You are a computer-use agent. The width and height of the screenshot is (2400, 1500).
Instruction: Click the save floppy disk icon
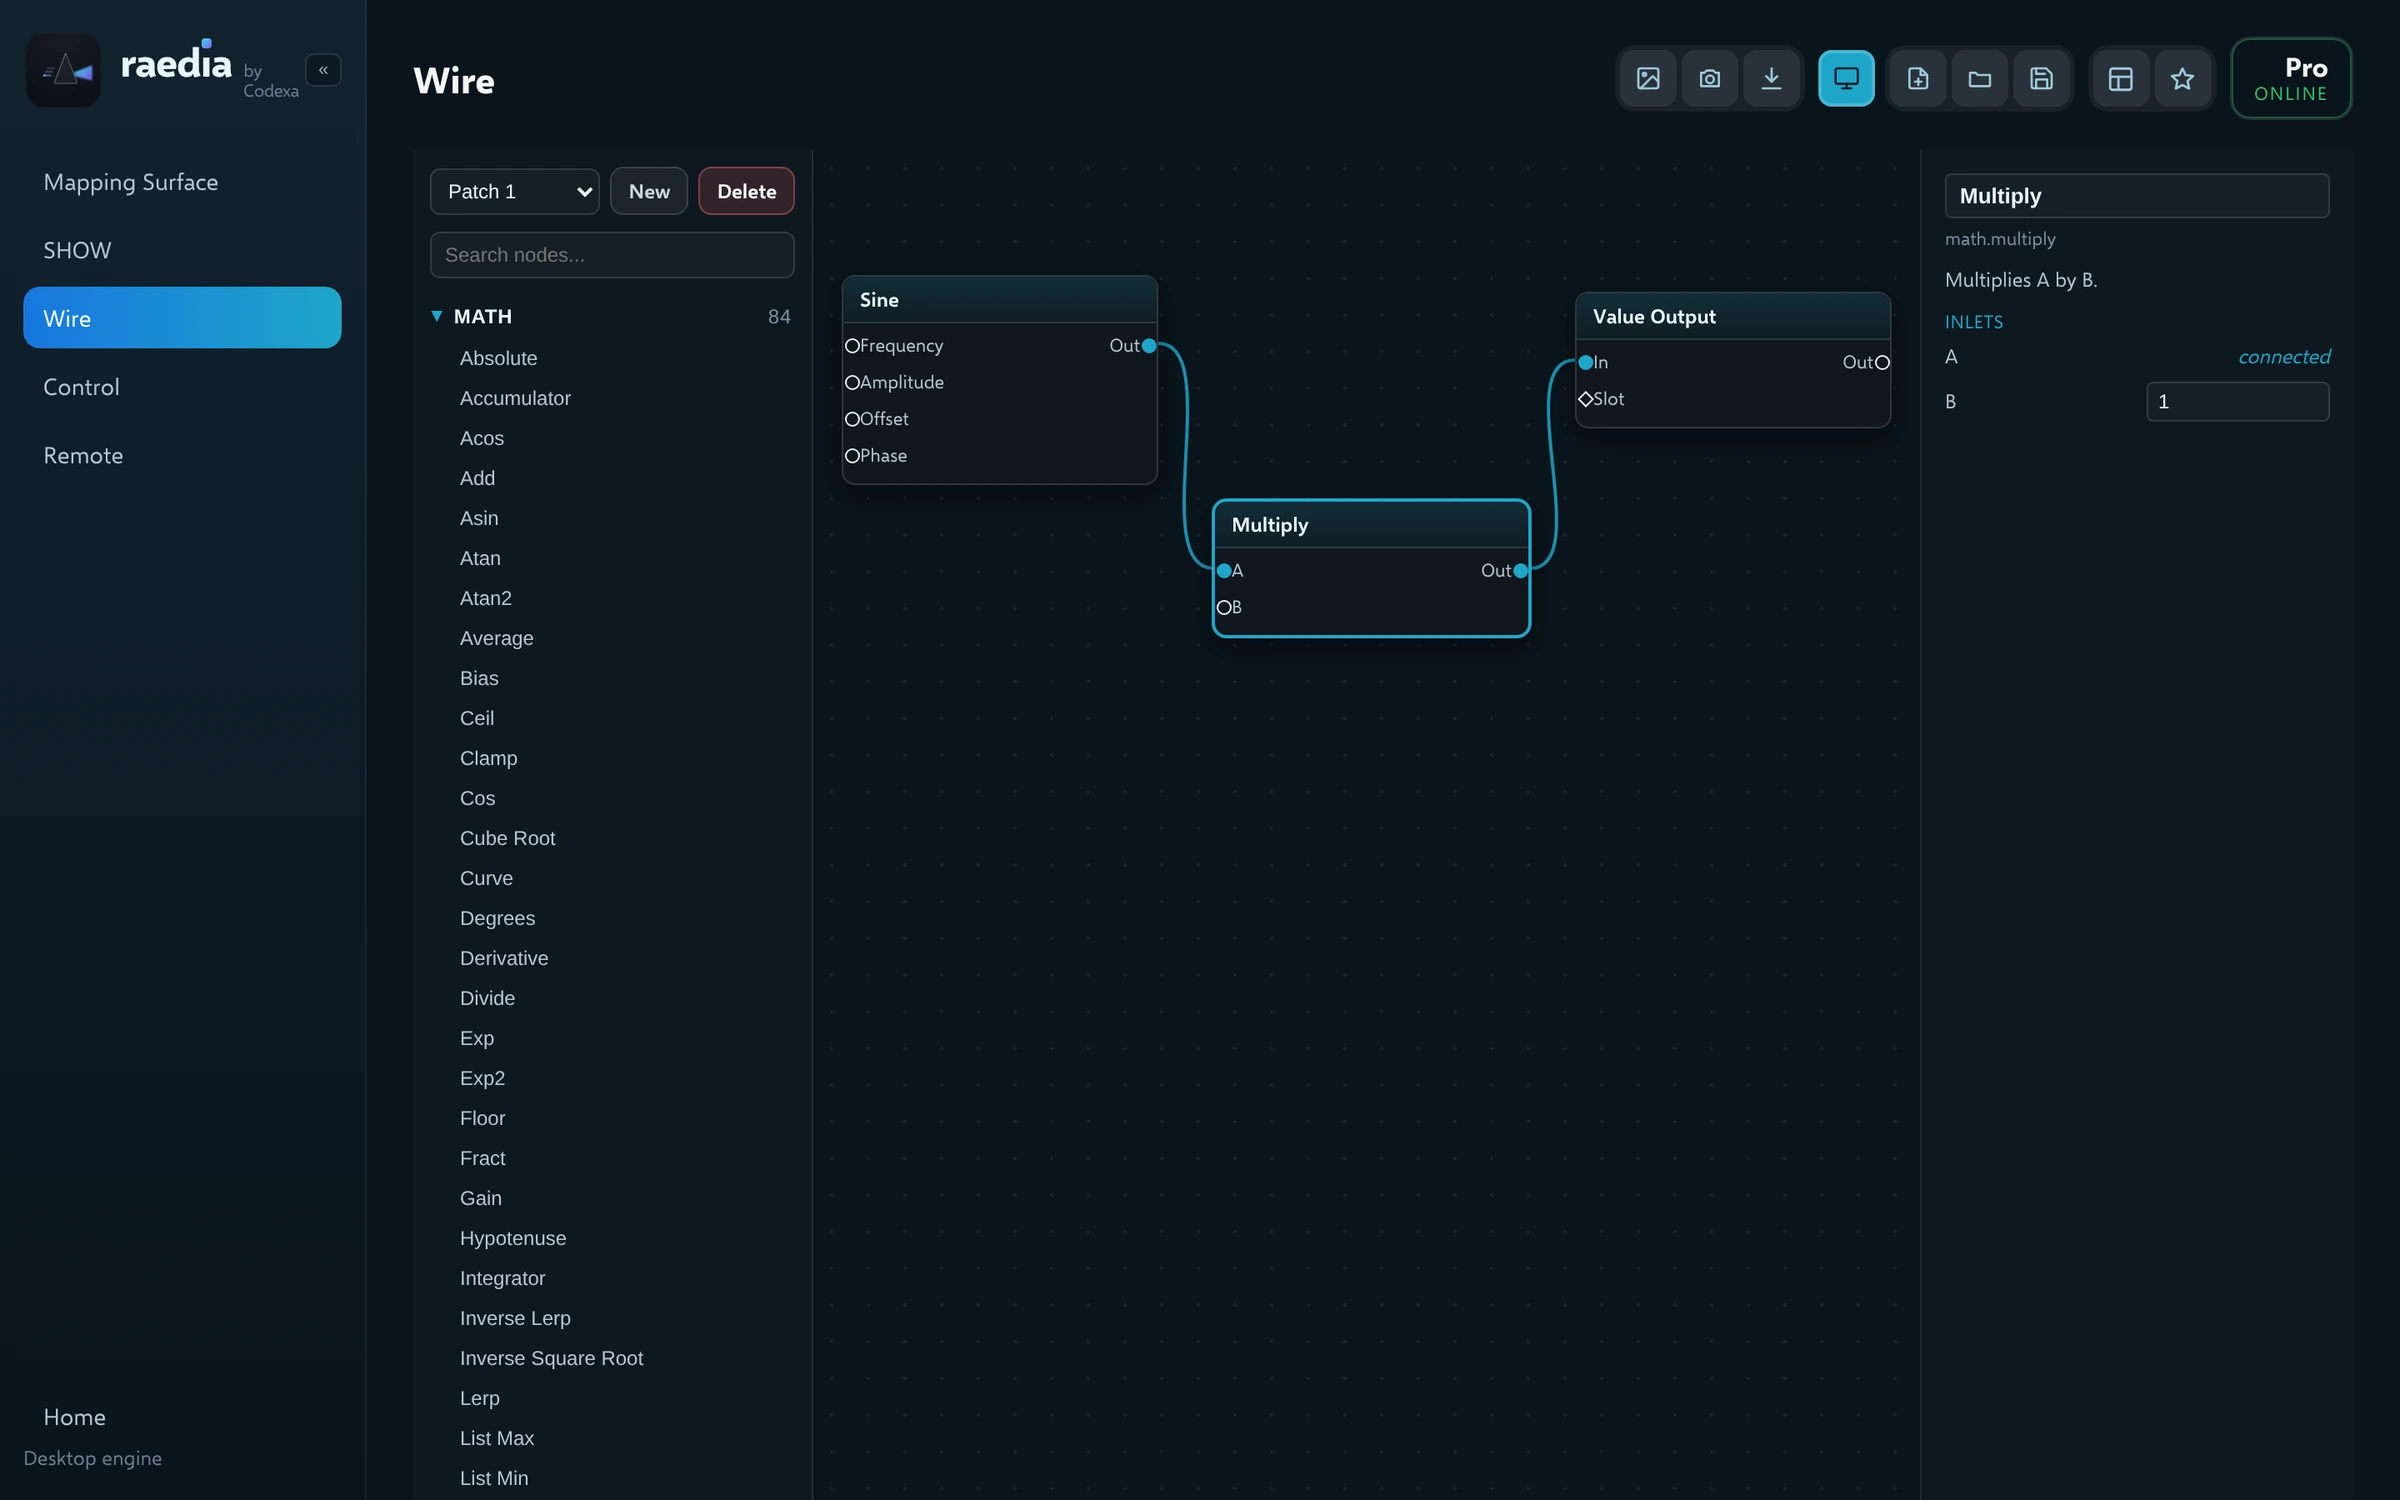coord(2041,78)
